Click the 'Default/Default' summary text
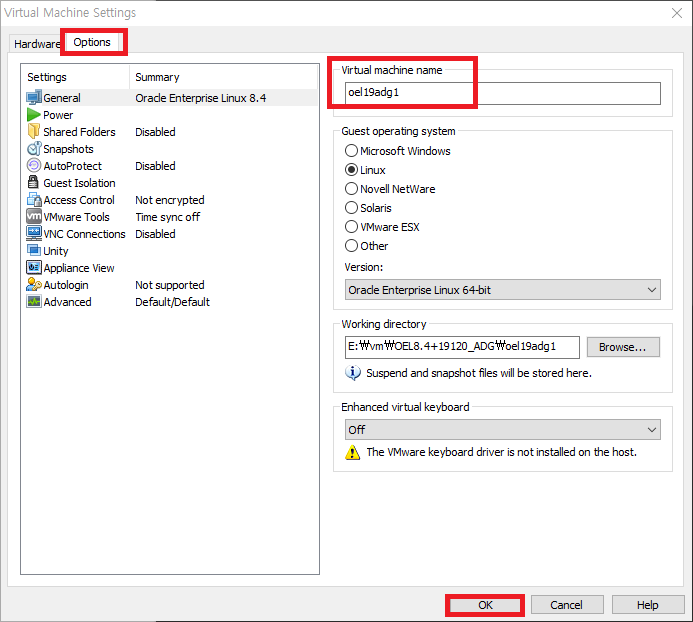The image size is (693, 622). (172, 302)
